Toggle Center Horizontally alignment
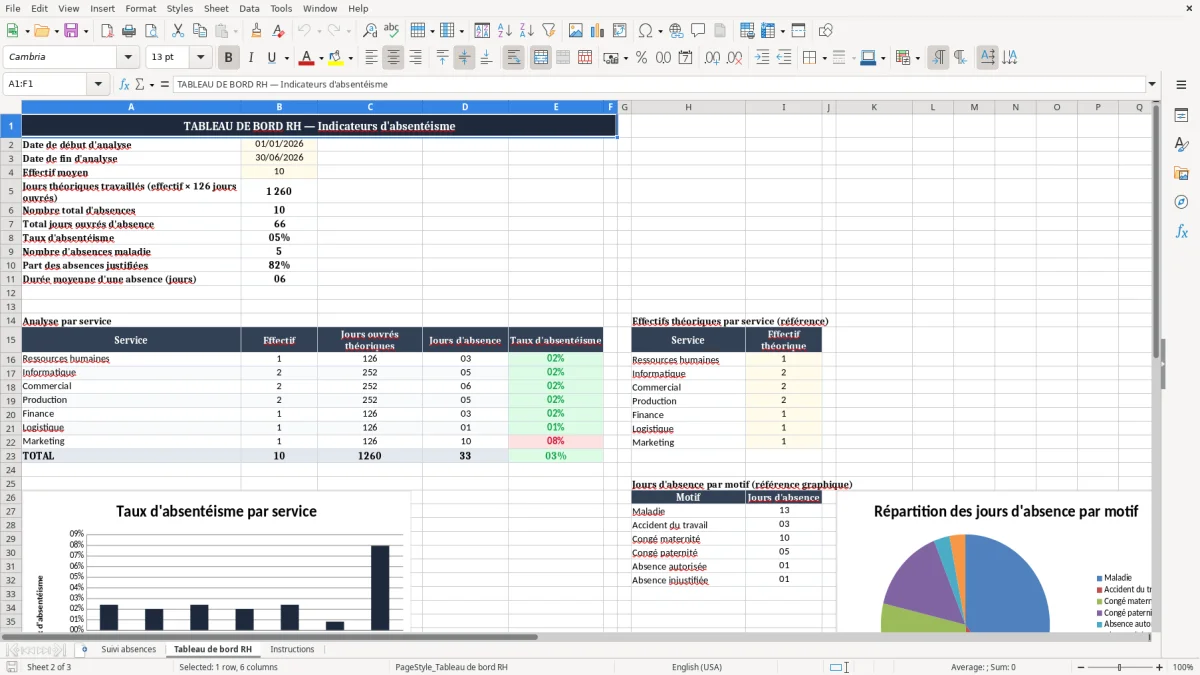 [393, 58]
